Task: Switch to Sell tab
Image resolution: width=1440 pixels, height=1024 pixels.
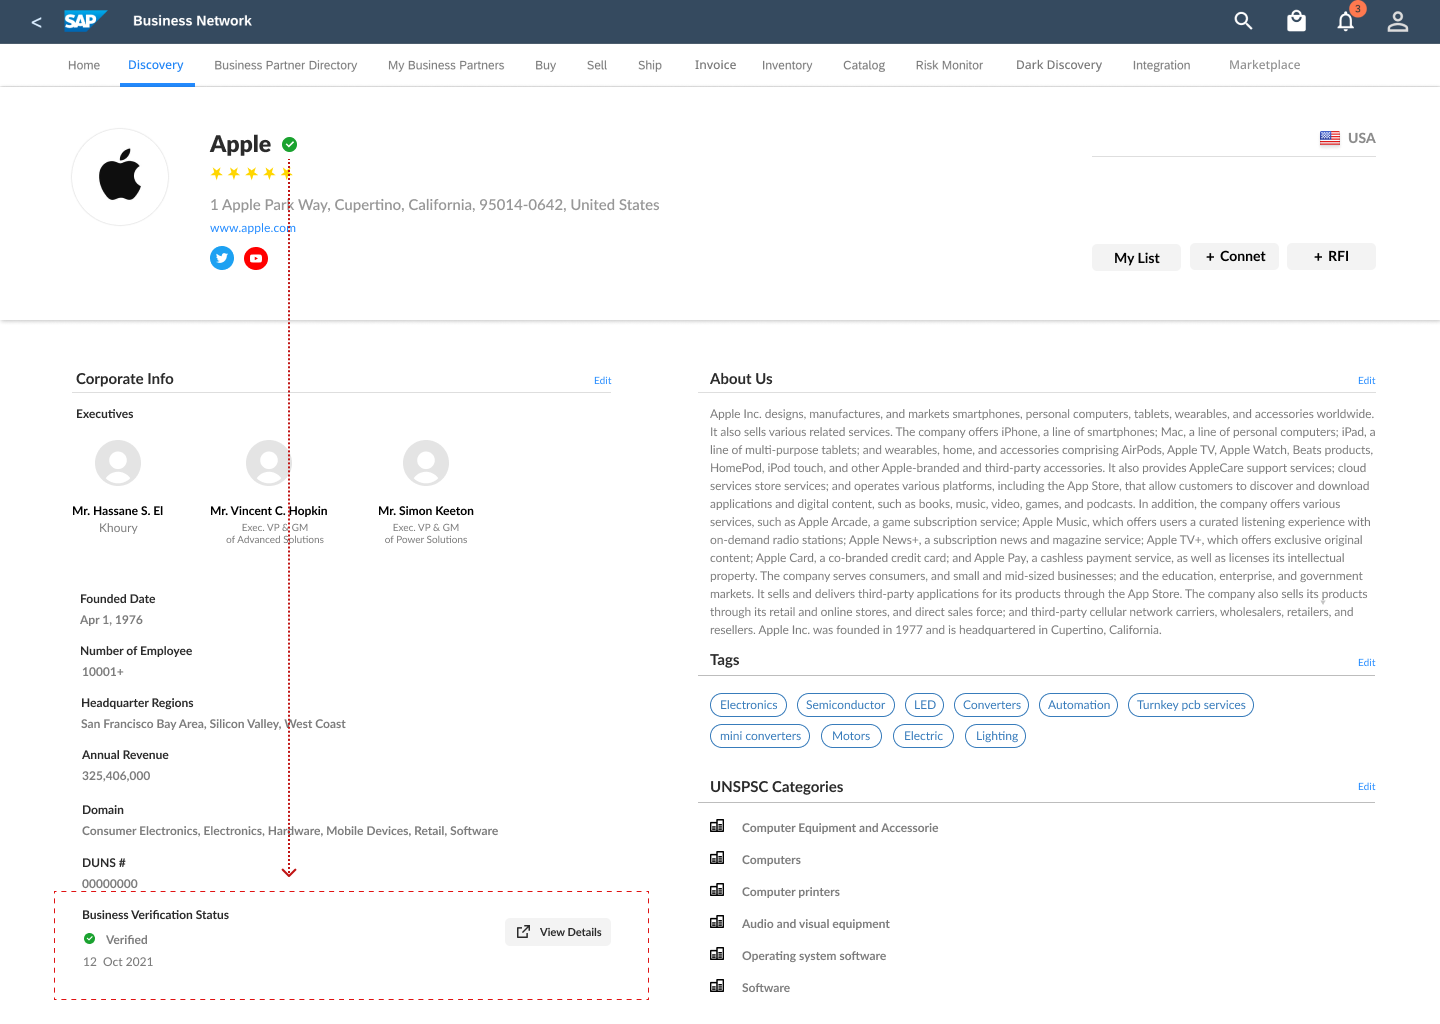Action: click(597, 65)
